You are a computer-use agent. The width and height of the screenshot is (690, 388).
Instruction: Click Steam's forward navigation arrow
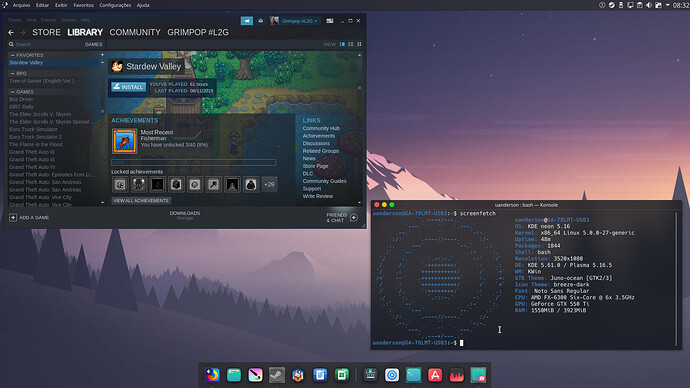coord(22,33)
